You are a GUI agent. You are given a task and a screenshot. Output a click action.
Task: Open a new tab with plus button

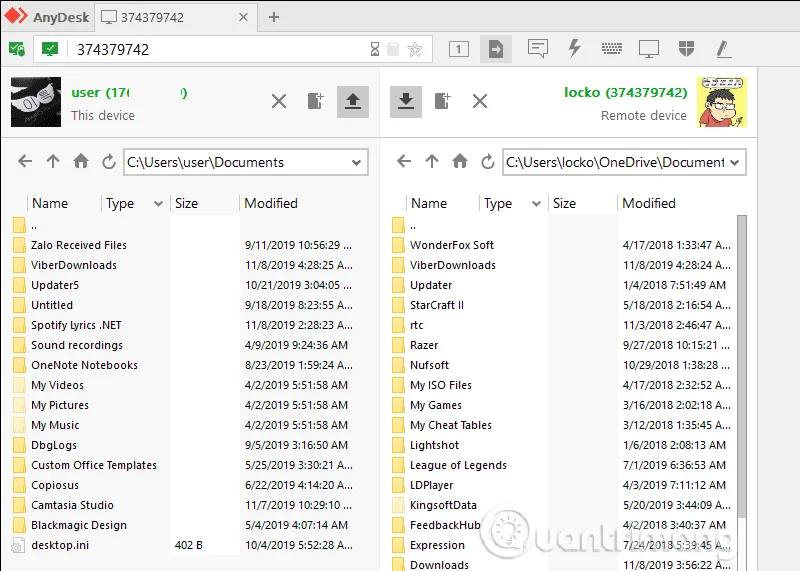tap(274, 17)
